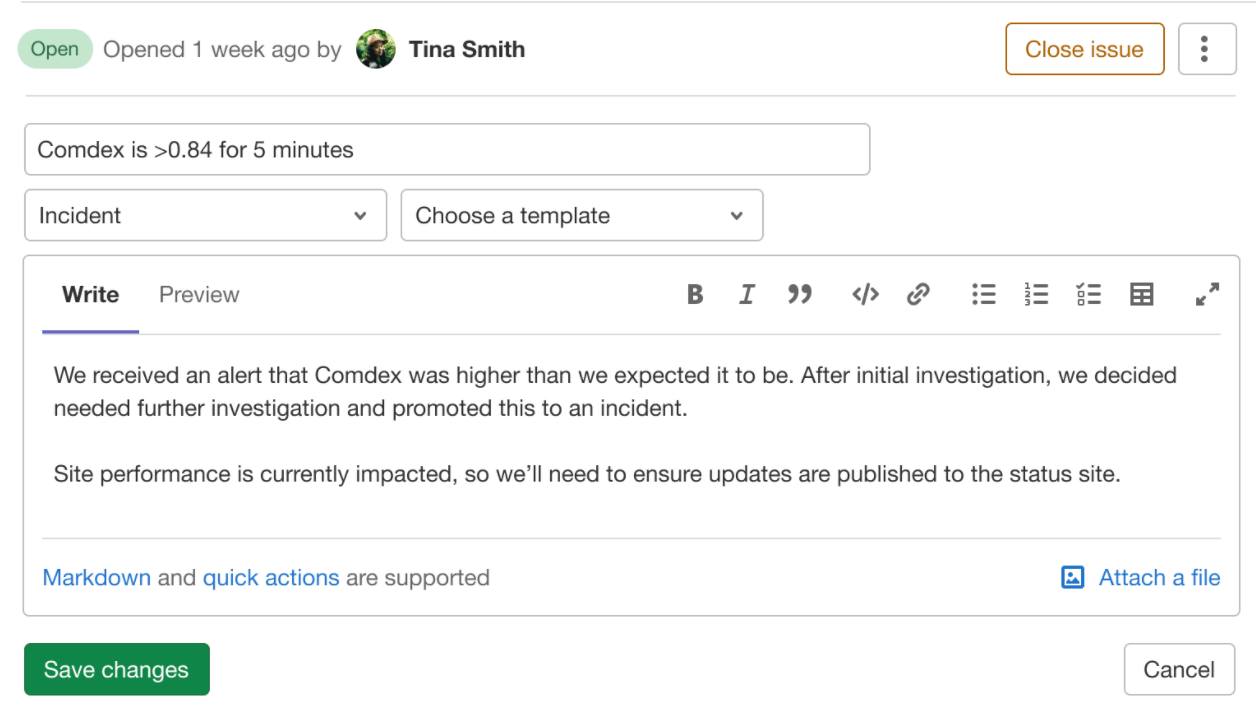Expand the editor to fullscreen
Viewport: 1256px width, 718px height.
point(1207,294)
